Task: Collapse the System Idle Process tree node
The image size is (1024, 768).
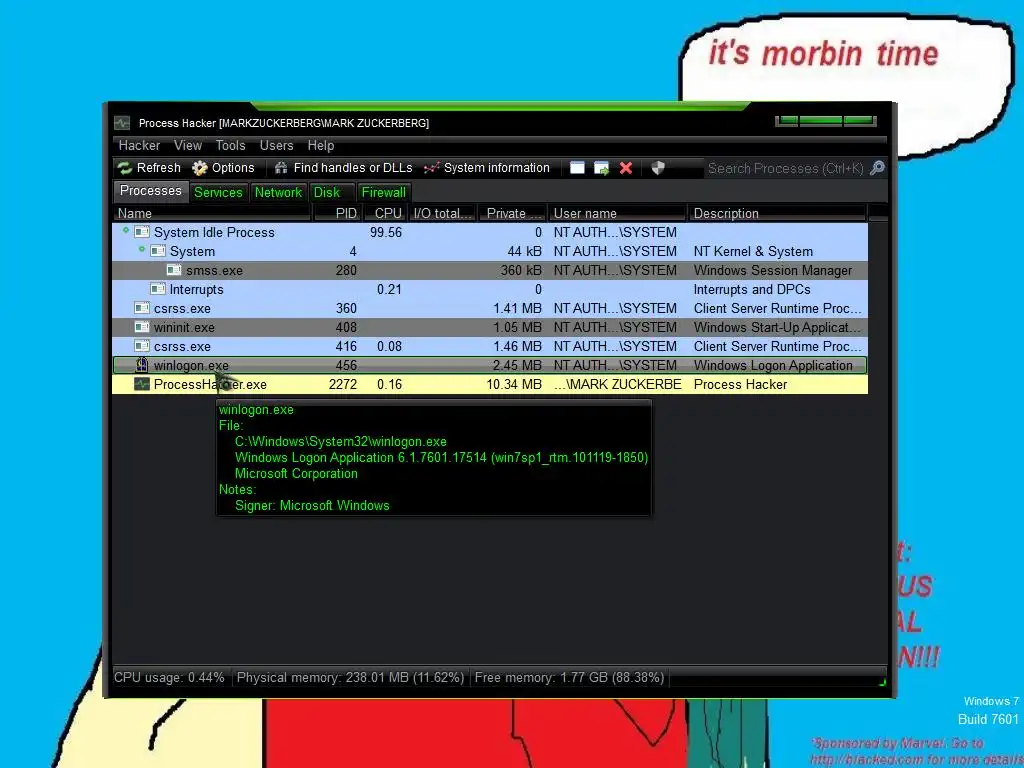Action: (x=126, y=230)
